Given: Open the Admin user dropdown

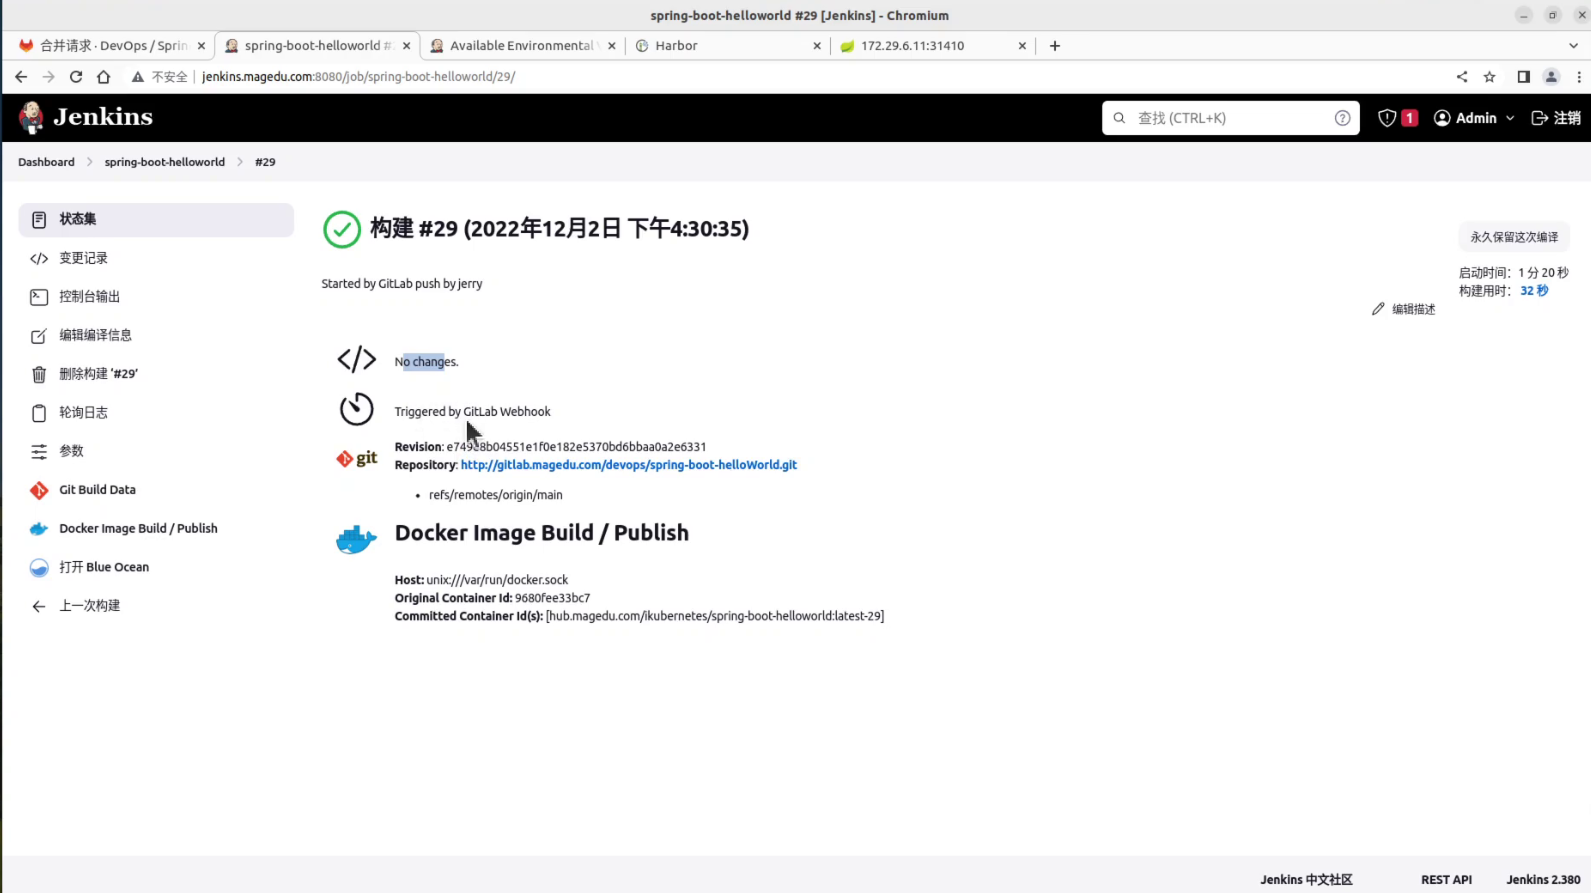Looking at the screenshot, I should coord(1474,118).
